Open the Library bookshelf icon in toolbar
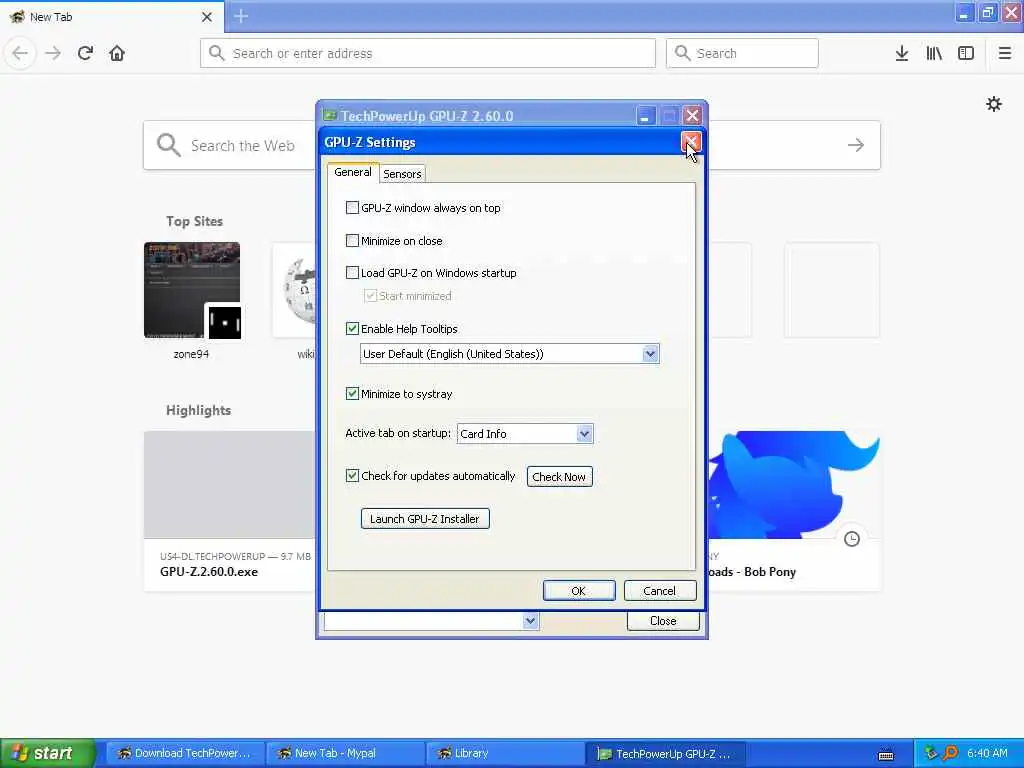 pyautogui.click(x=934, y=53)
